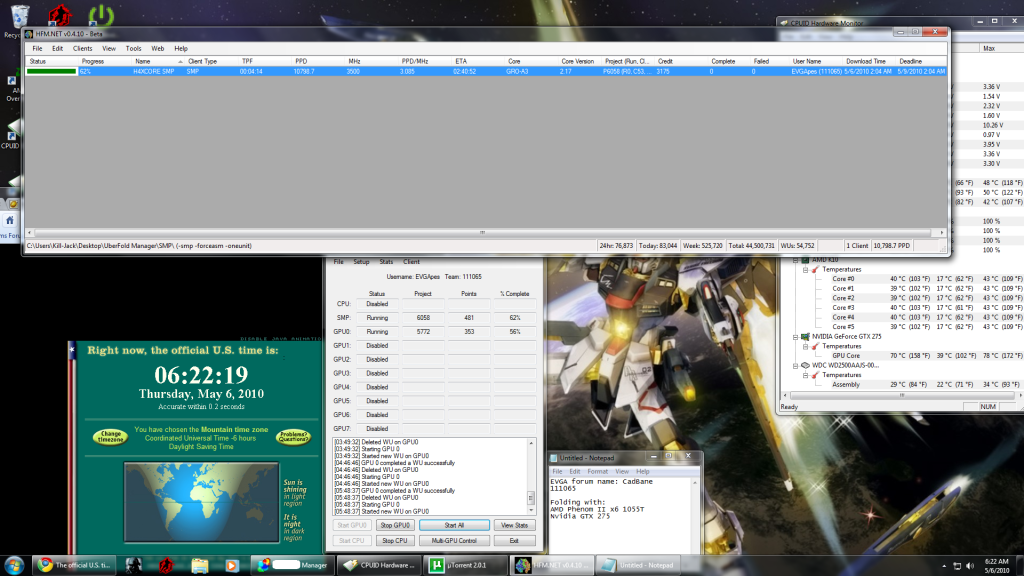This screenshot has height=576, width=1024.
Task: Collapse the AMD K10 Temperatures branch
Action: pos(806,269)
